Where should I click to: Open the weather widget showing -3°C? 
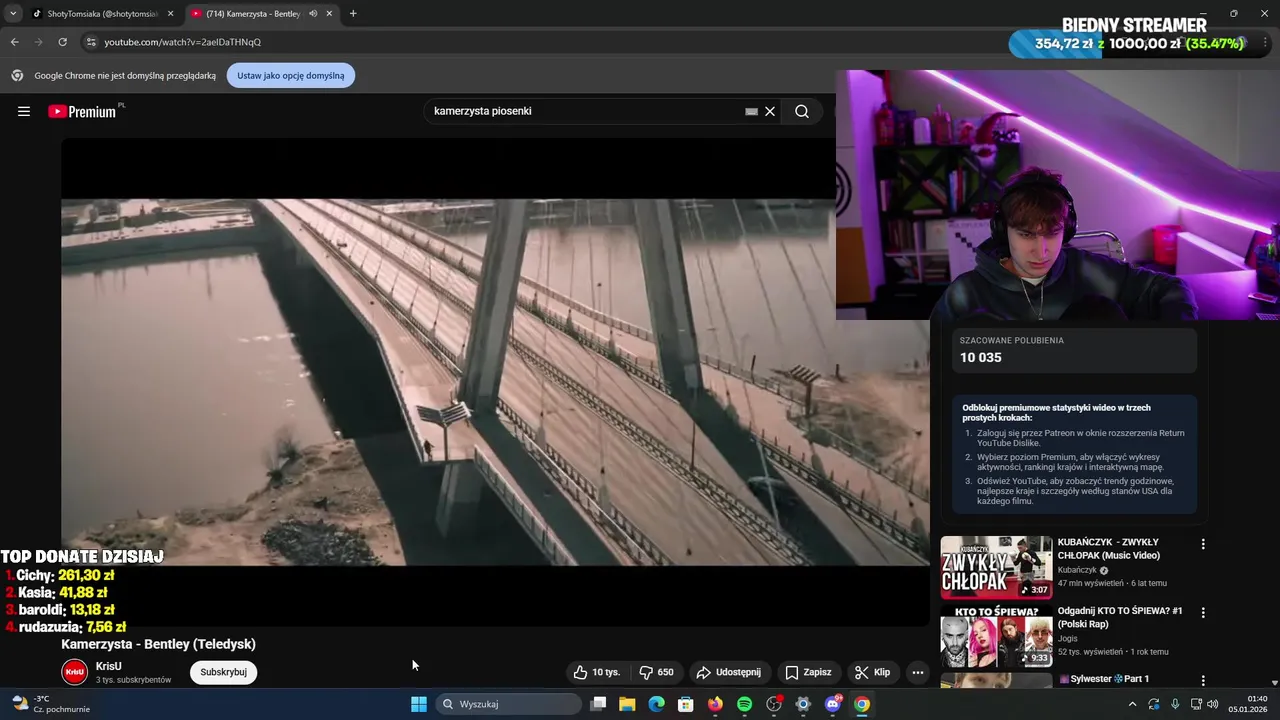[50, 704]
